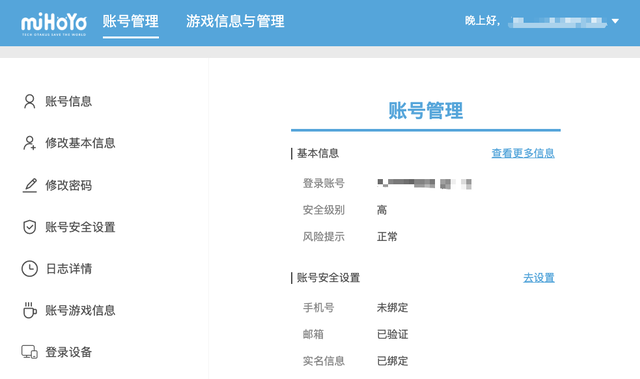Click the 账号管理 page heading
The width and height of the screenshot is (640, 379).
click(x=426, y=111)
